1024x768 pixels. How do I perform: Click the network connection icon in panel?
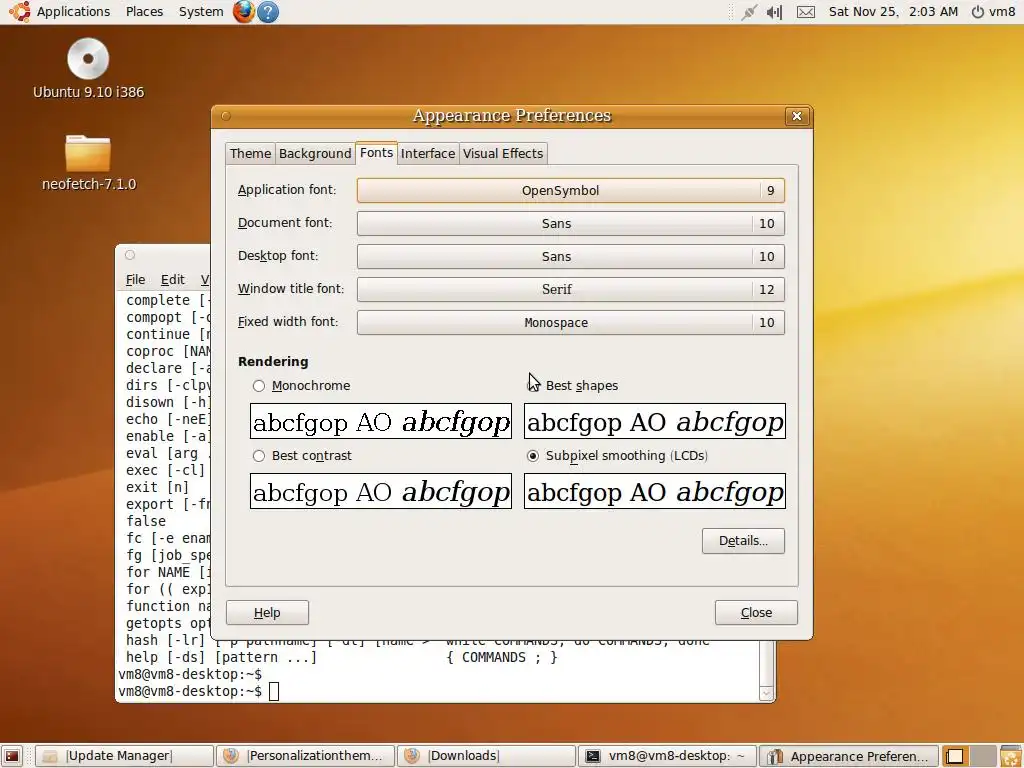pos(748,12)
